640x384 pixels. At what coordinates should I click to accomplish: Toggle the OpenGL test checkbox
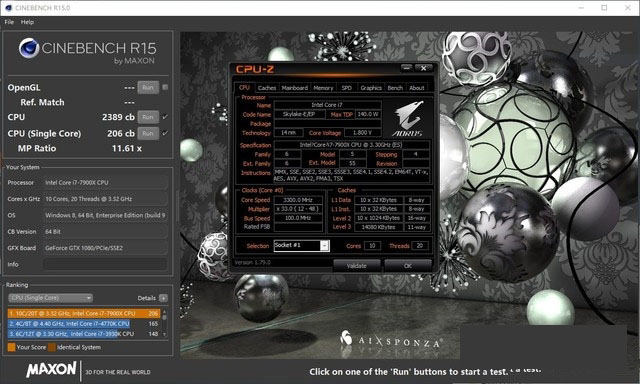(165, 87)
